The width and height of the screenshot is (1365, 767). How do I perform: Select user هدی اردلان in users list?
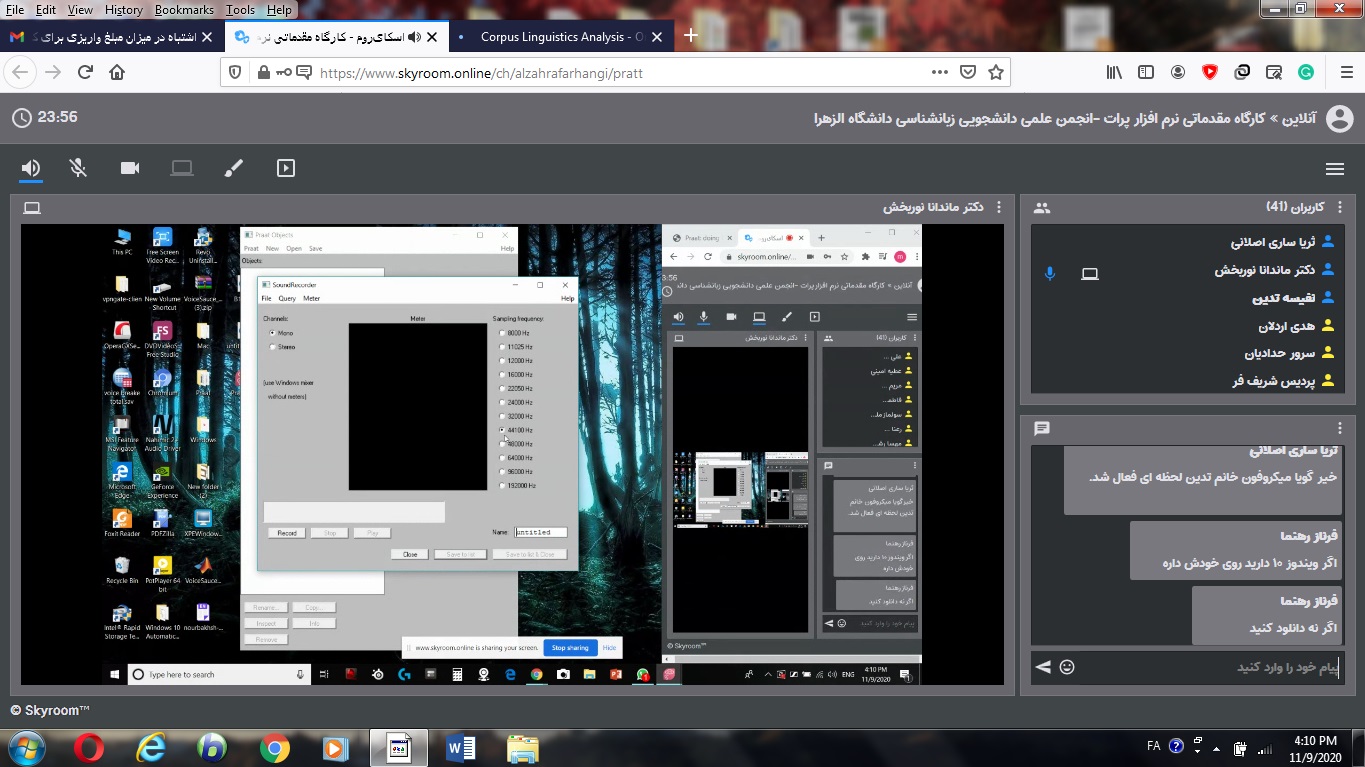(1289, 326)
